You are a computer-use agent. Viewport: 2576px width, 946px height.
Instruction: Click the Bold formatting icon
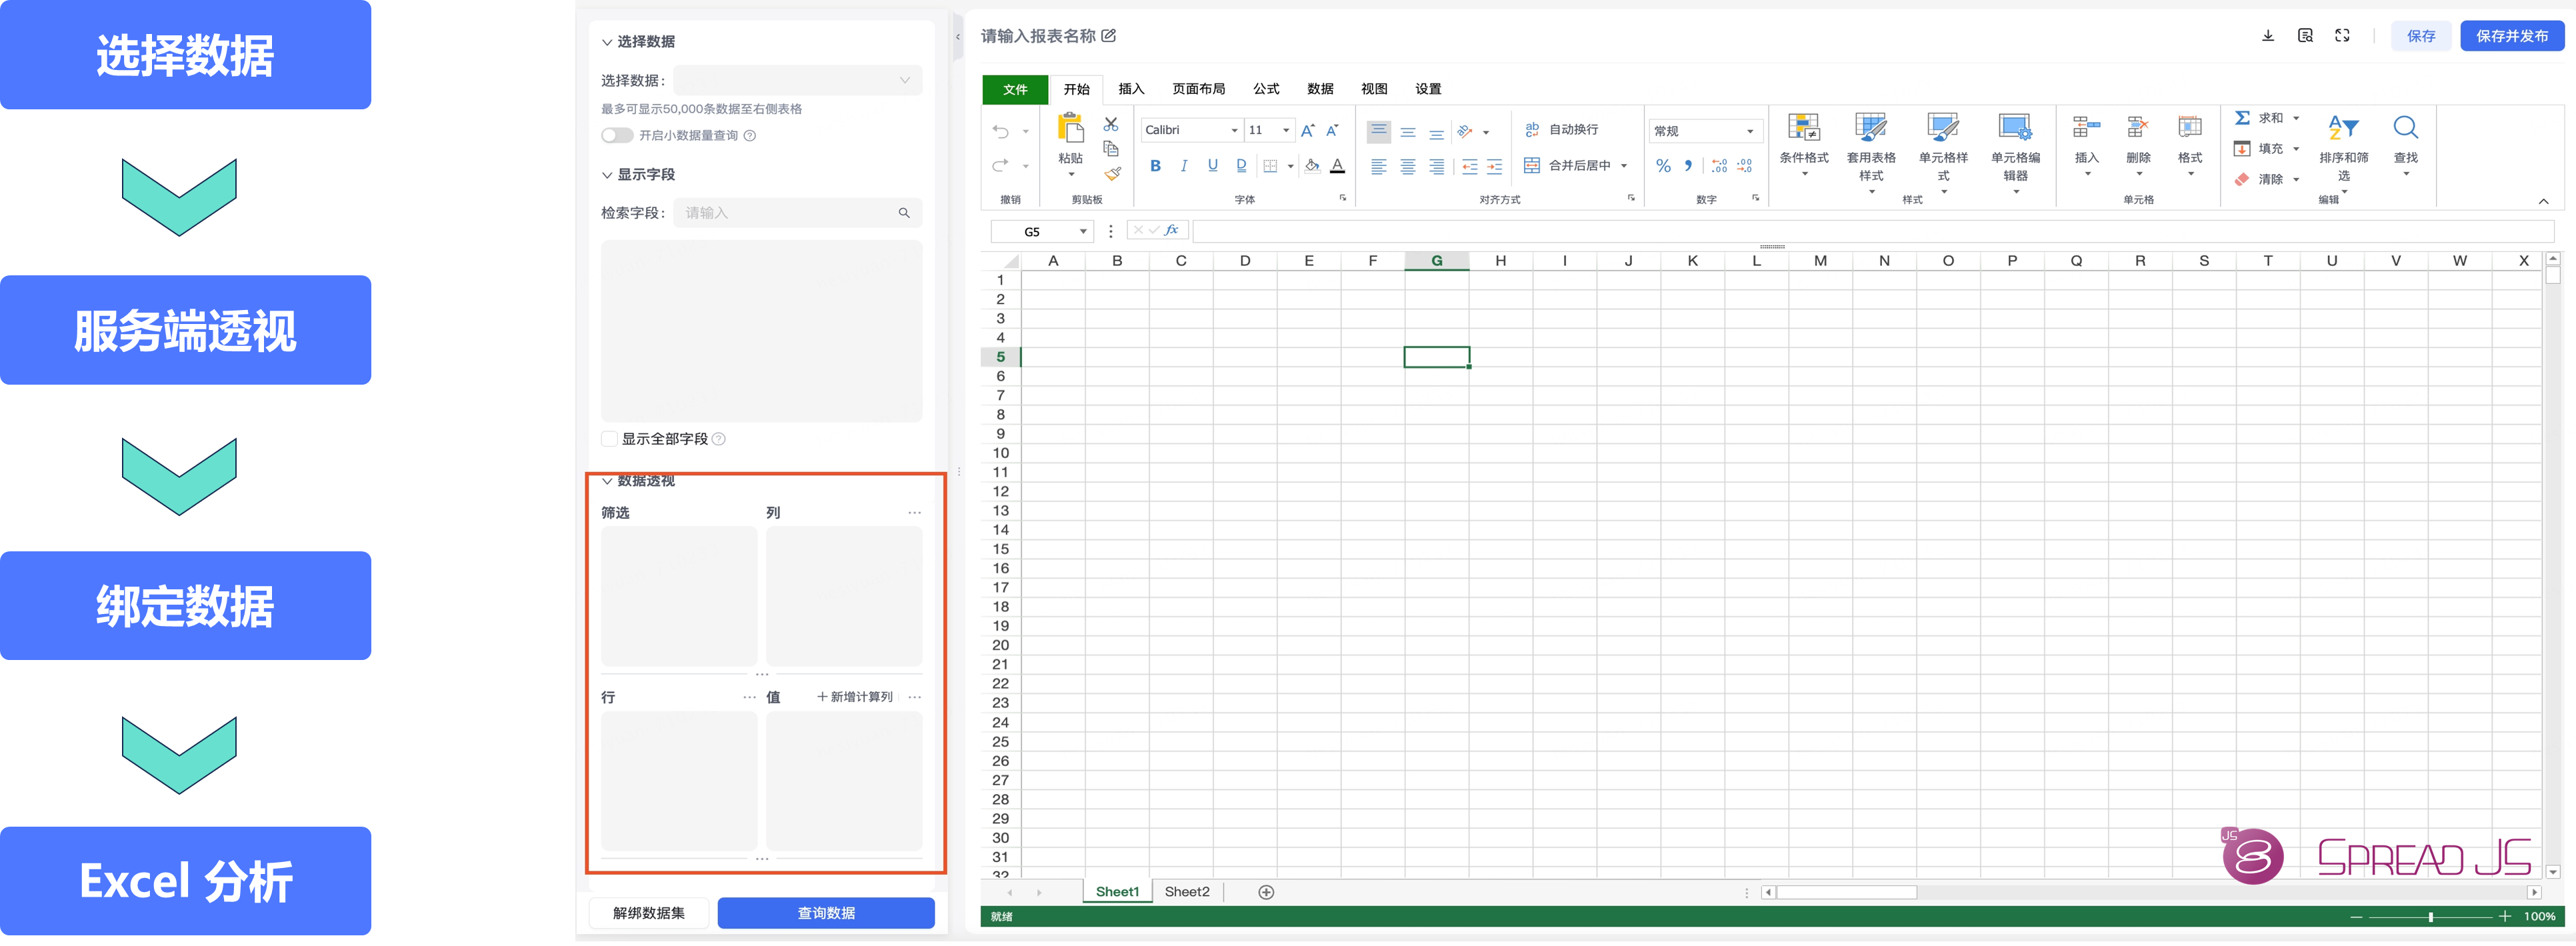1155,166
